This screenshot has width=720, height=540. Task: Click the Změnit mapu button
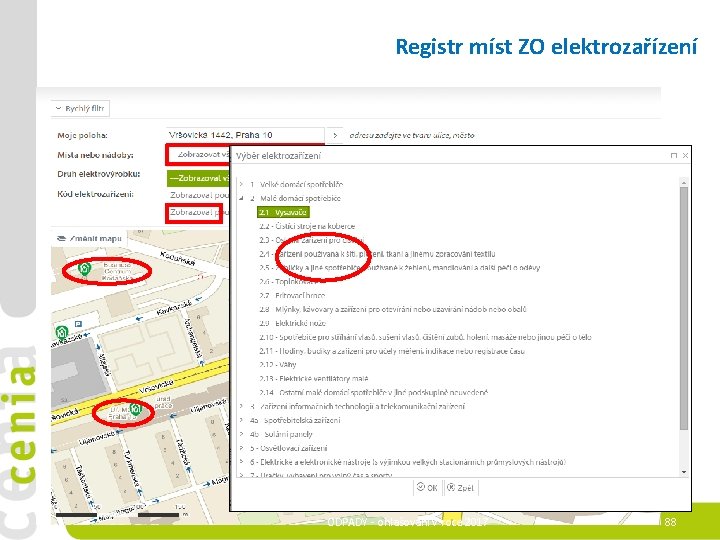[89, 239]
